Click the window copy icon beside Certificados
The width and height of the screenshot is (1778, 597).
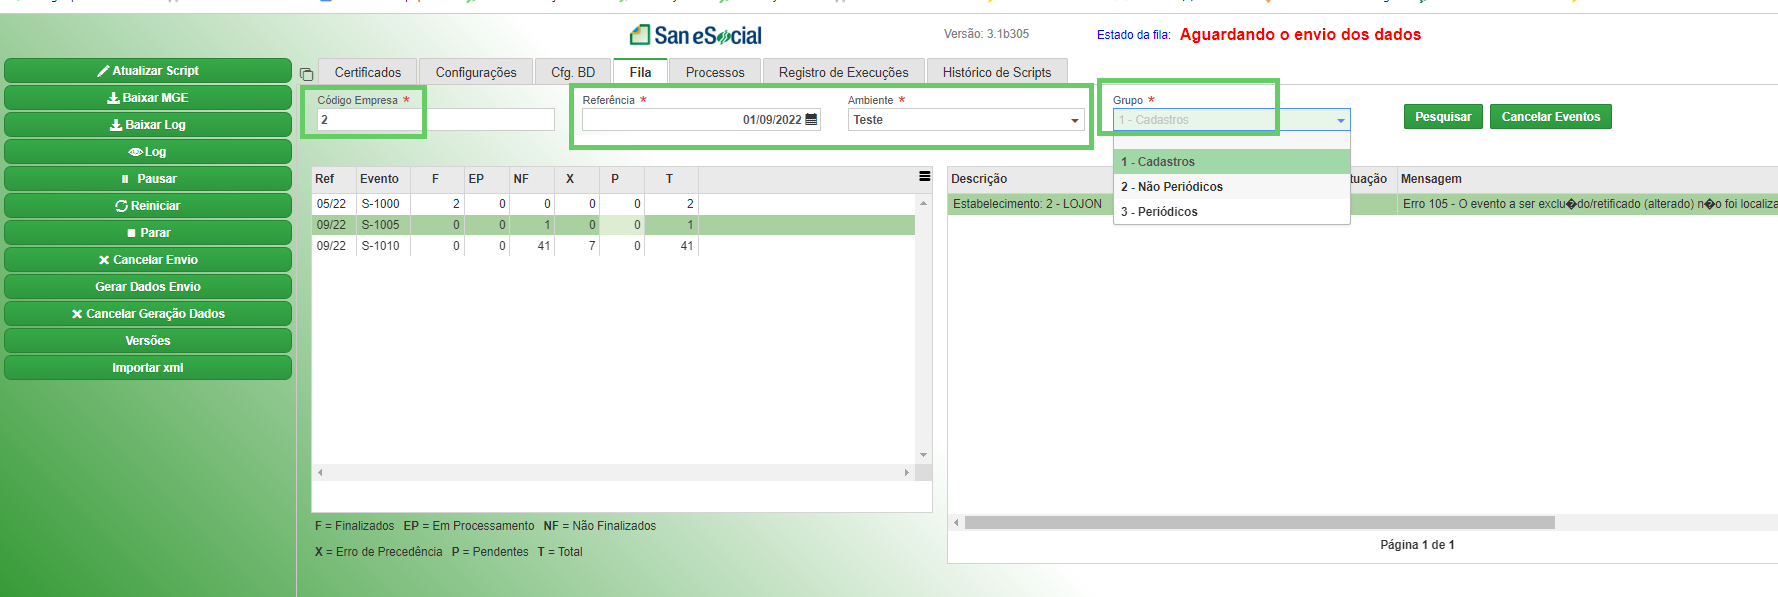(307, 74)
